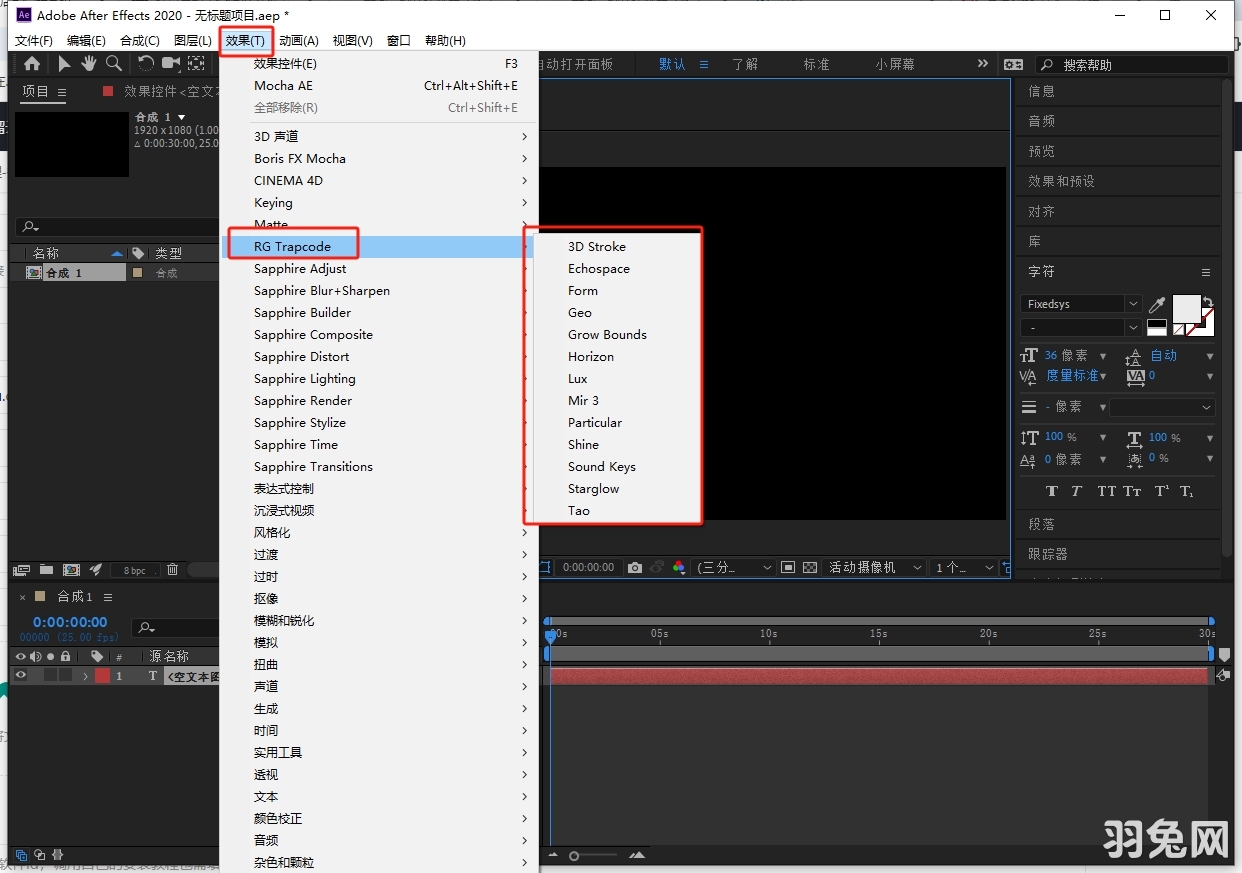Expand the text layer properties arrow
Screen dimensions: 1242x873
(85, 675)
